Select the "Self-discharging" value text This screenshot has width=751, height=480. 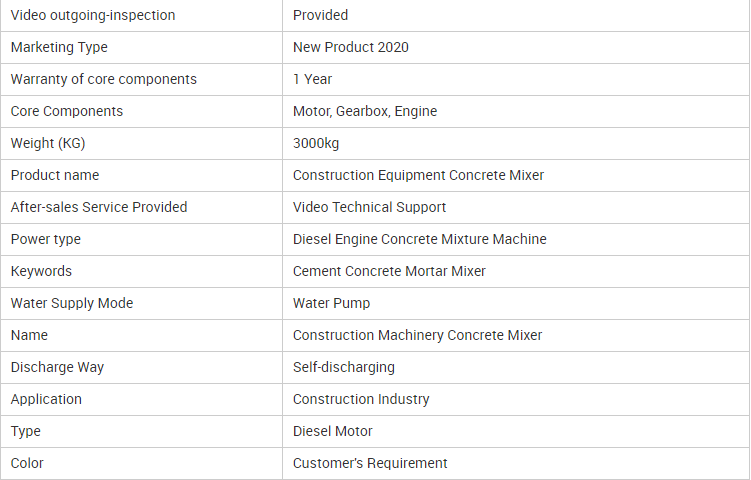click(343, 367)
